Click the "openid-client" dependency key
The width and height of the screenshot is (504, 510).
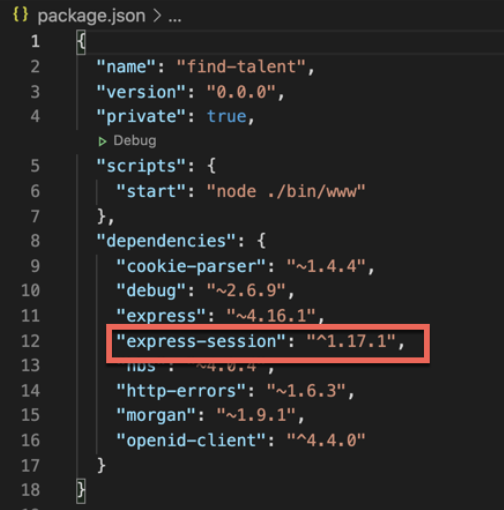pos(191,440)
